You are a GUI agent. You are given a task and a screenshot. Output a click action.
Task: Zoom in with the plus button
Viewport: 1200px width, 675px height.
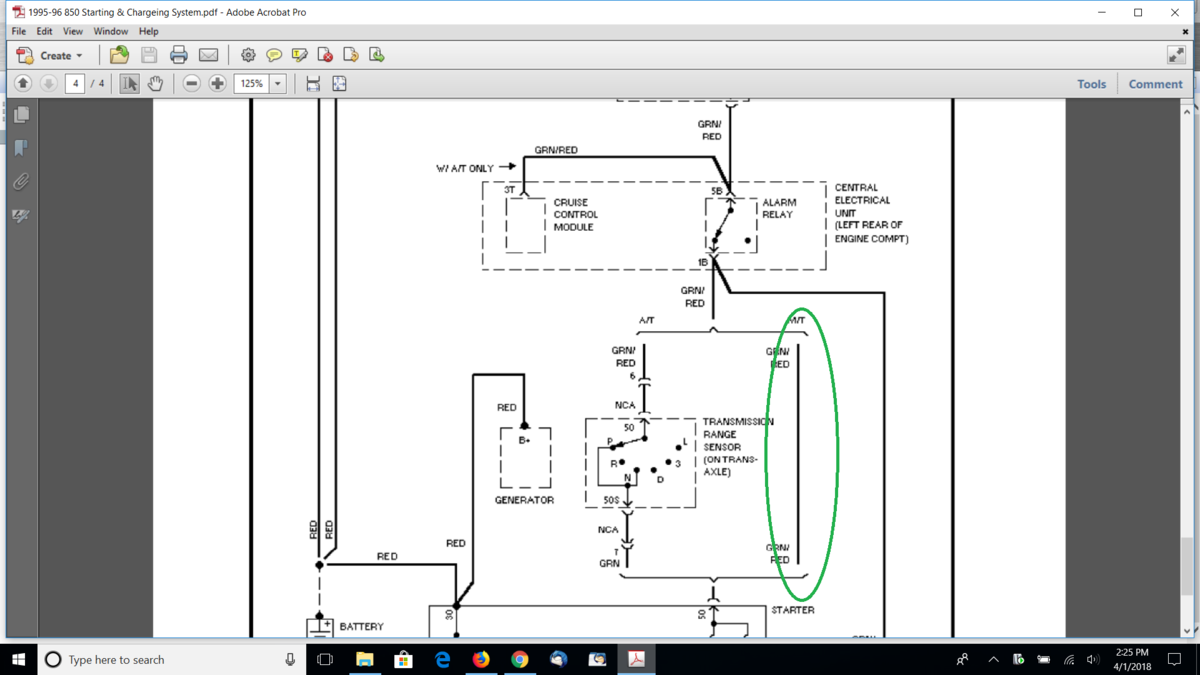tap(217, 84)
